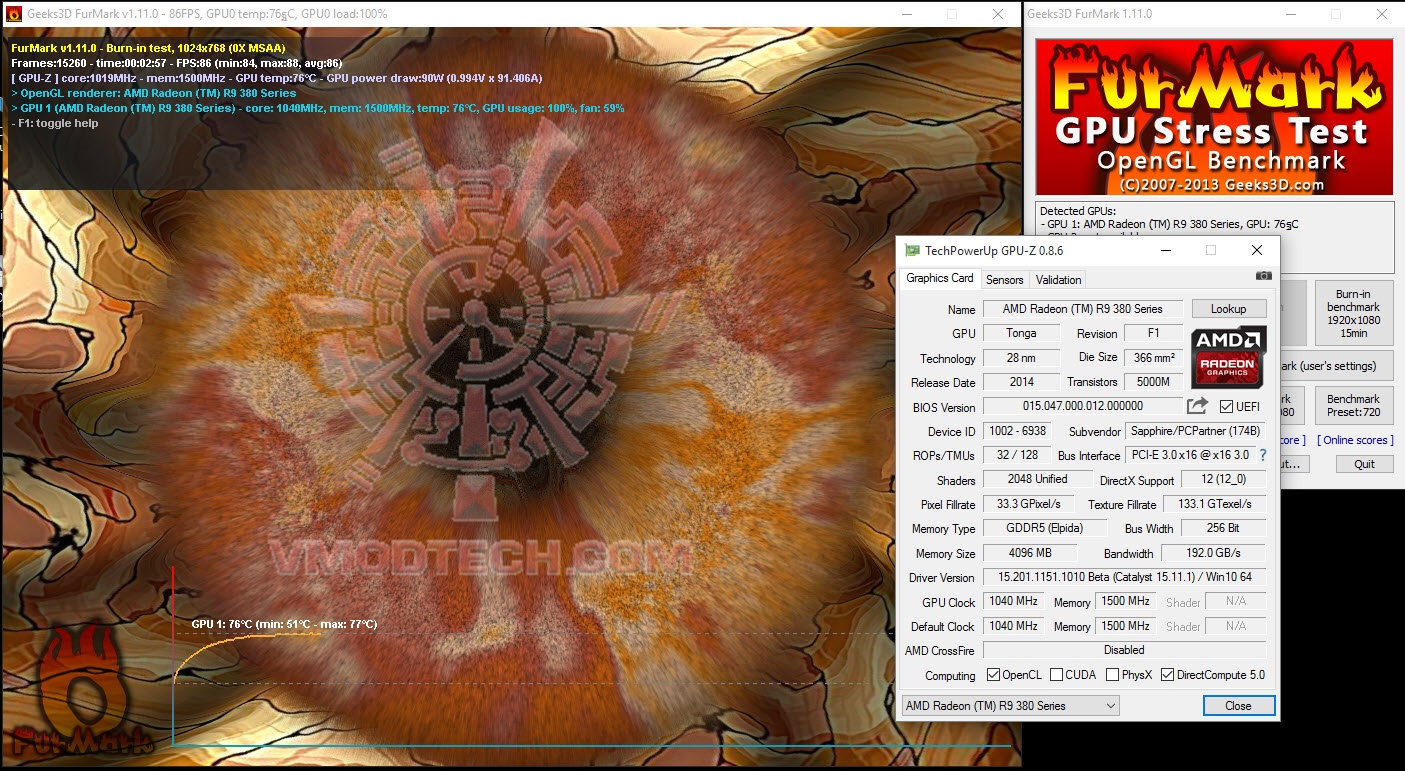1405x771 pixels.
Task: Click the 'OpenGL renderer' overlay line
Action: pos(154,93)
